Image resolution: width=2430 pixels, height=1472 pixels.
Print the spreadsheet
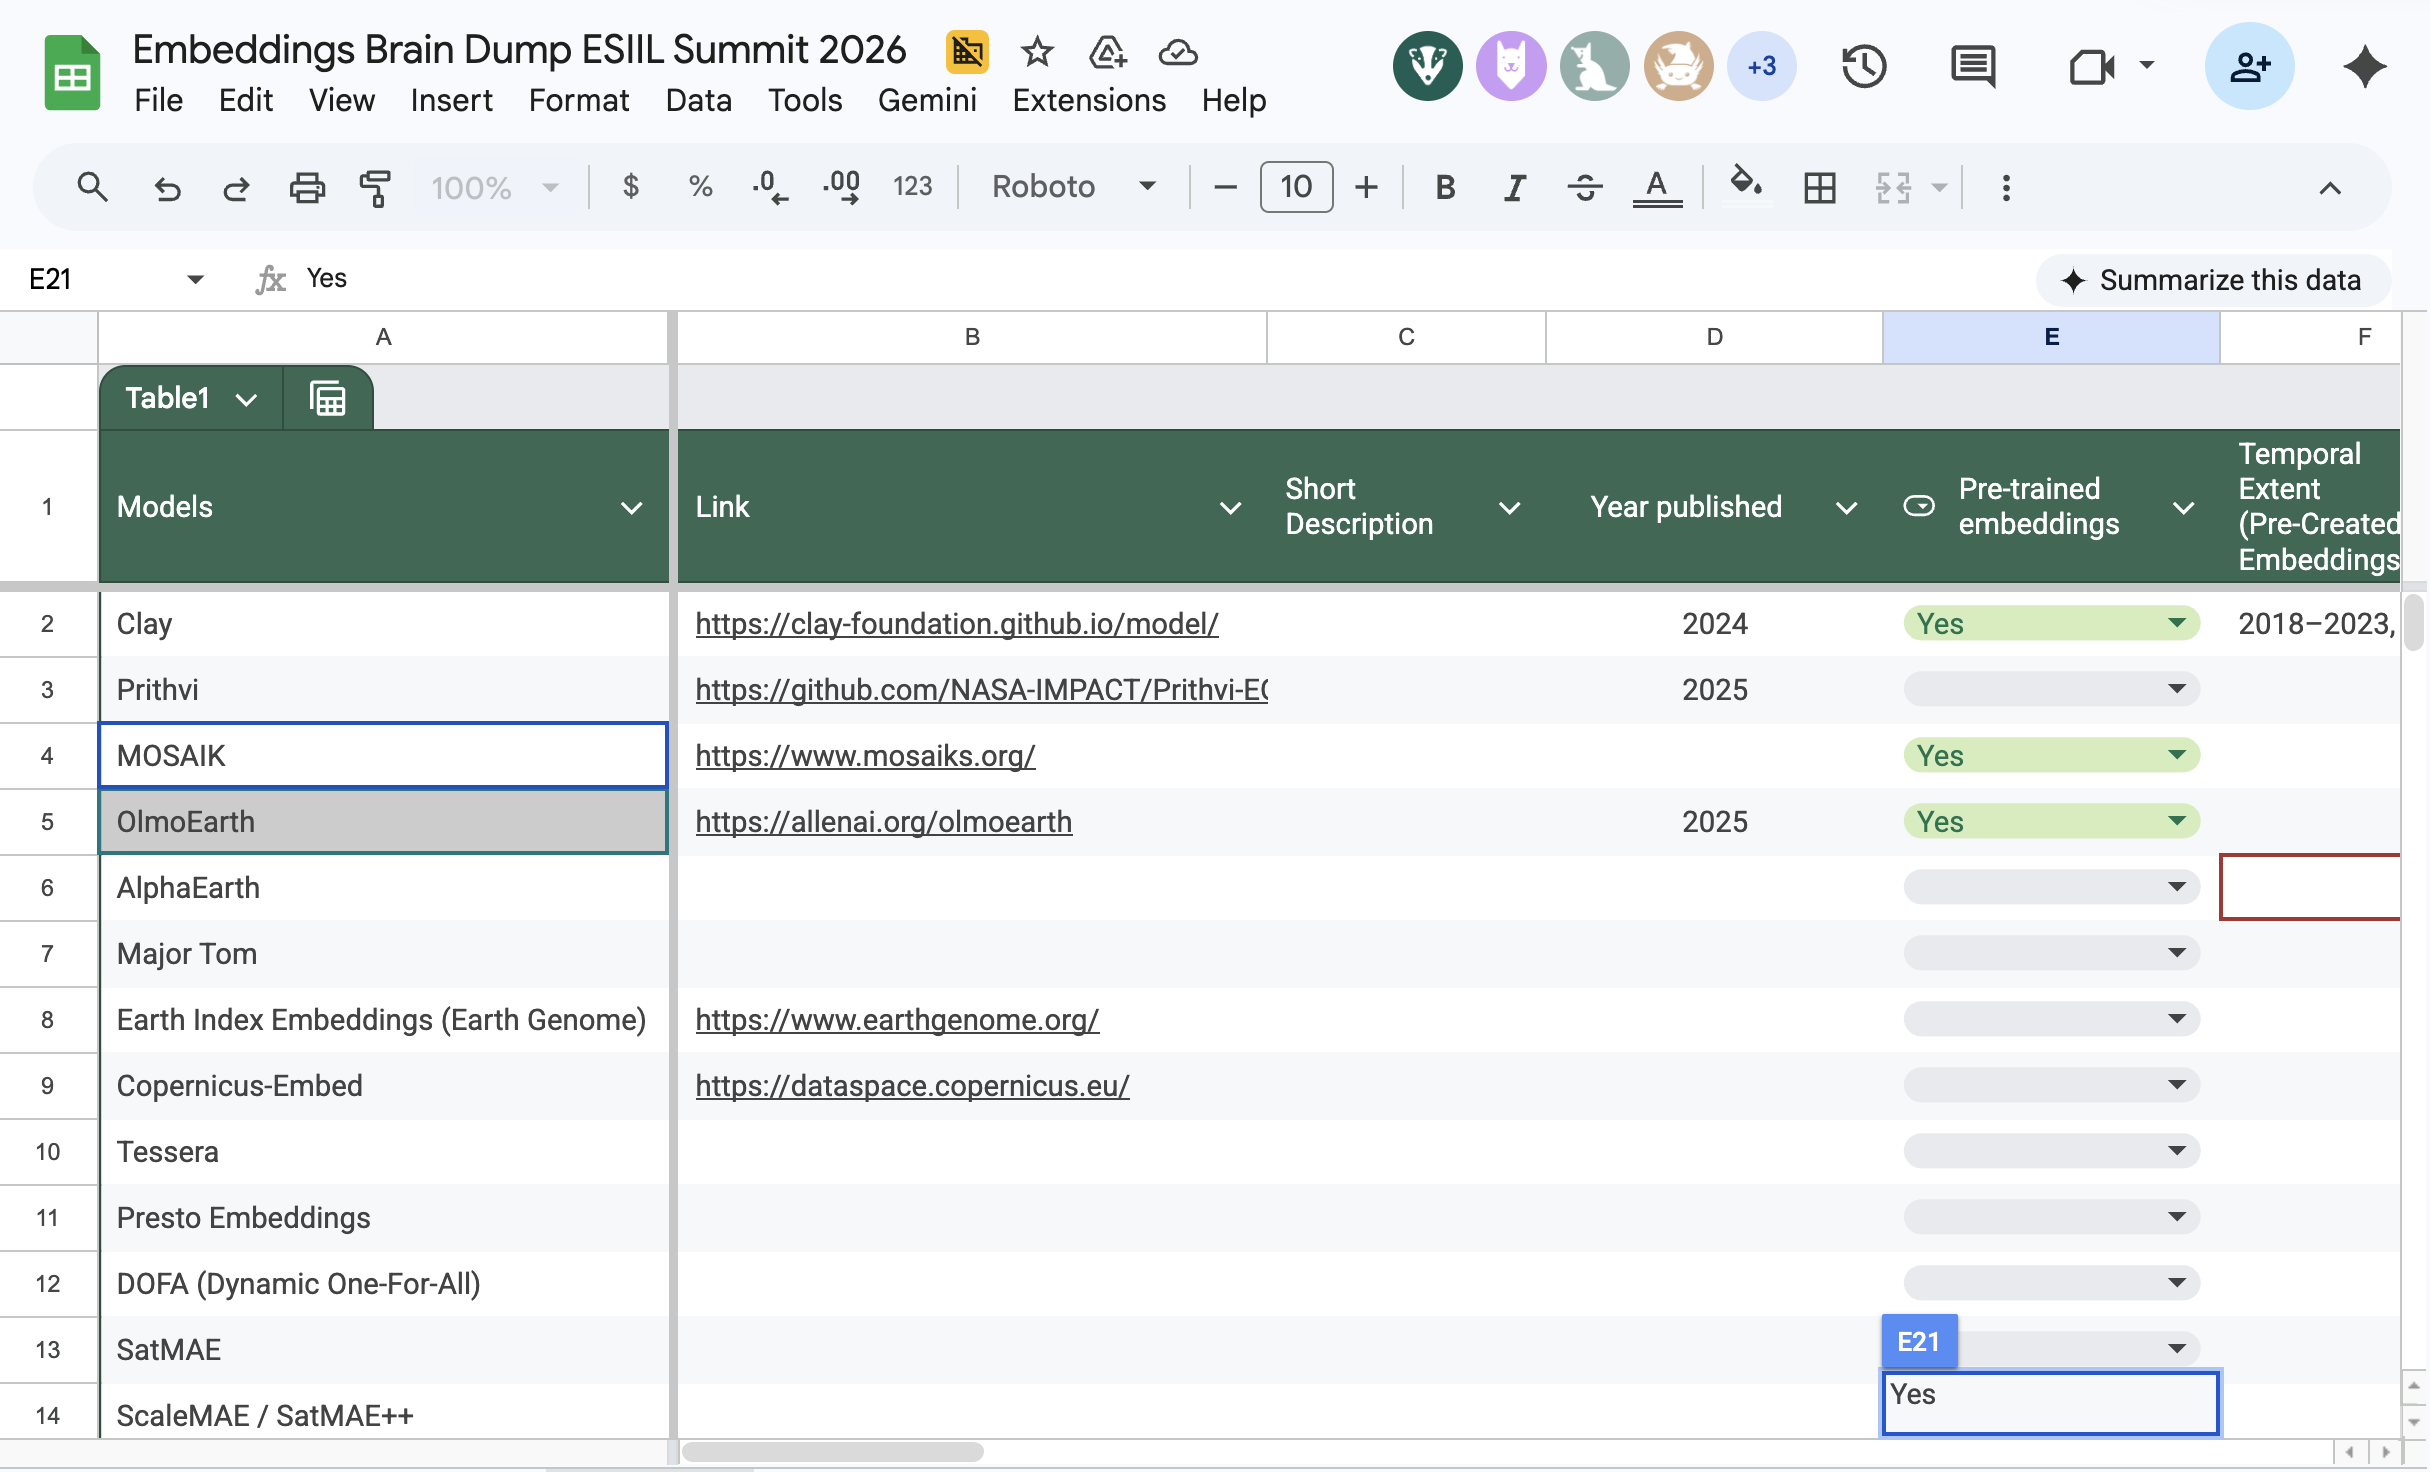point(307,187)
